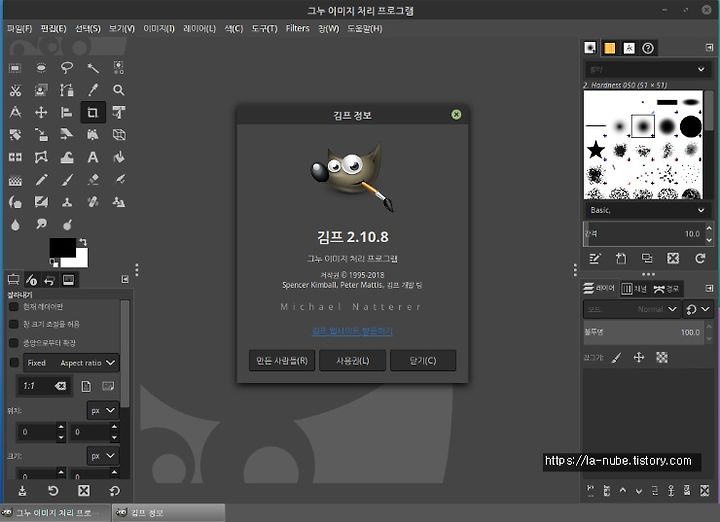Viewport: 720px width, 522px height.
Task: Select the Measure tool
Action: point(15,112)
